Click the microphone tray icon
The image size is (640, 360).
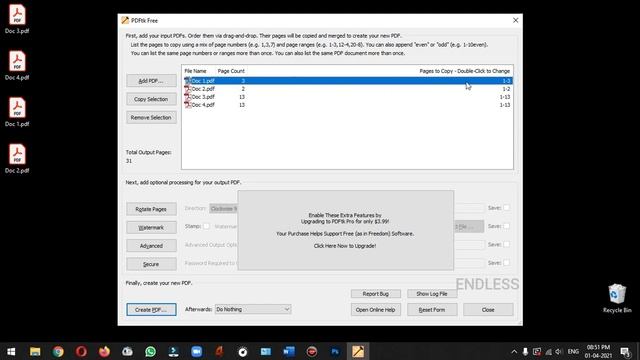coord(525,351)
